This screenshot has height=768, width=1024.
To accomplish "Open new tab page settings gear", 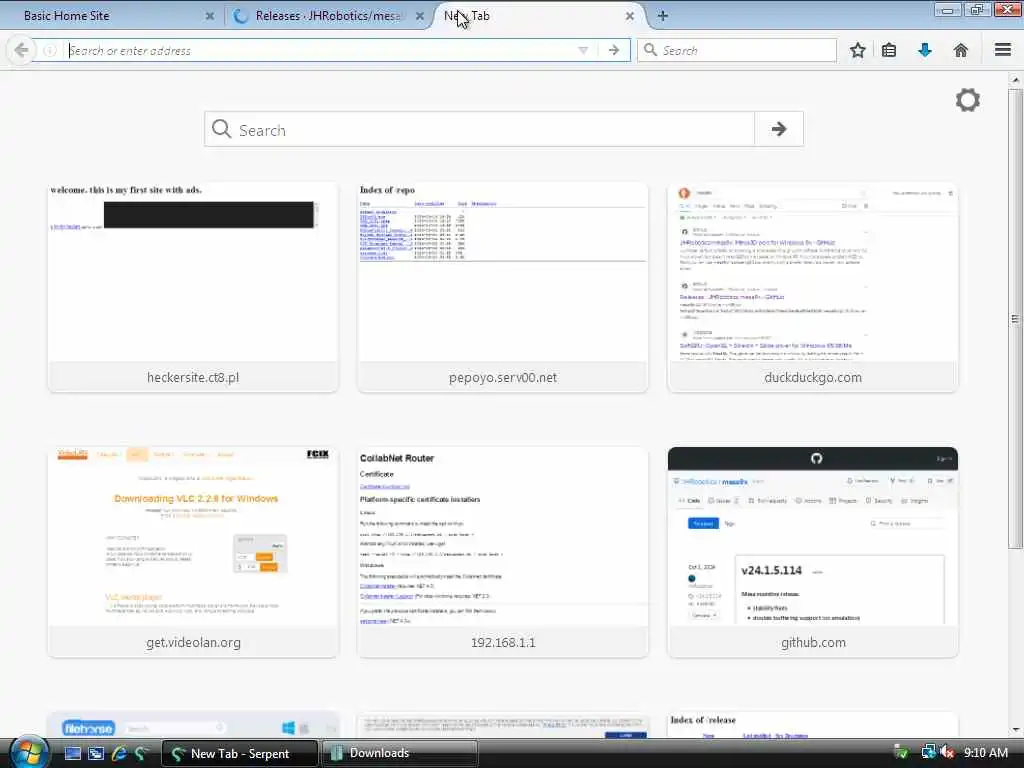I will pyautogui.click(x=968, y=100).
